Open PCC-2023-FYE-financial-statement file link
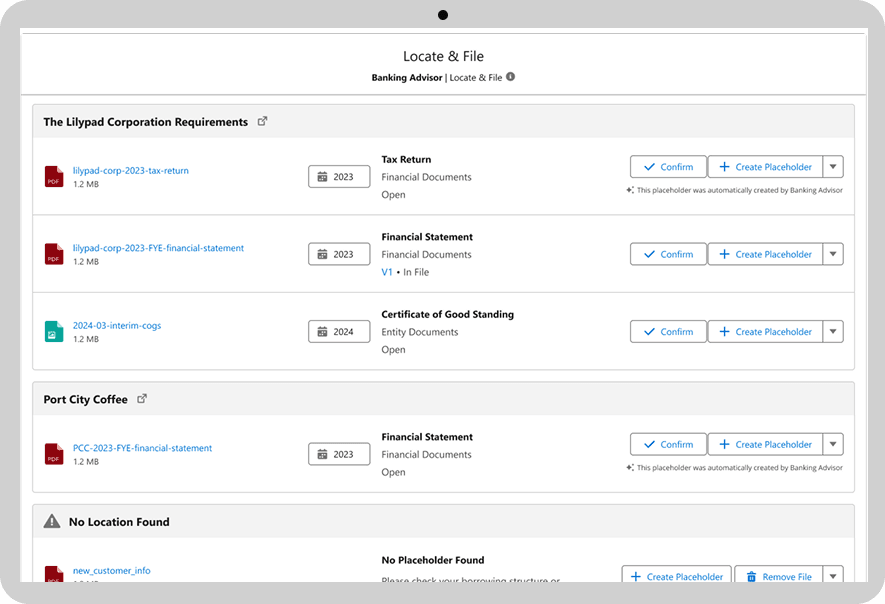Image resolution: width=885 pixels, height=604 pixels. tap(142, 448)
